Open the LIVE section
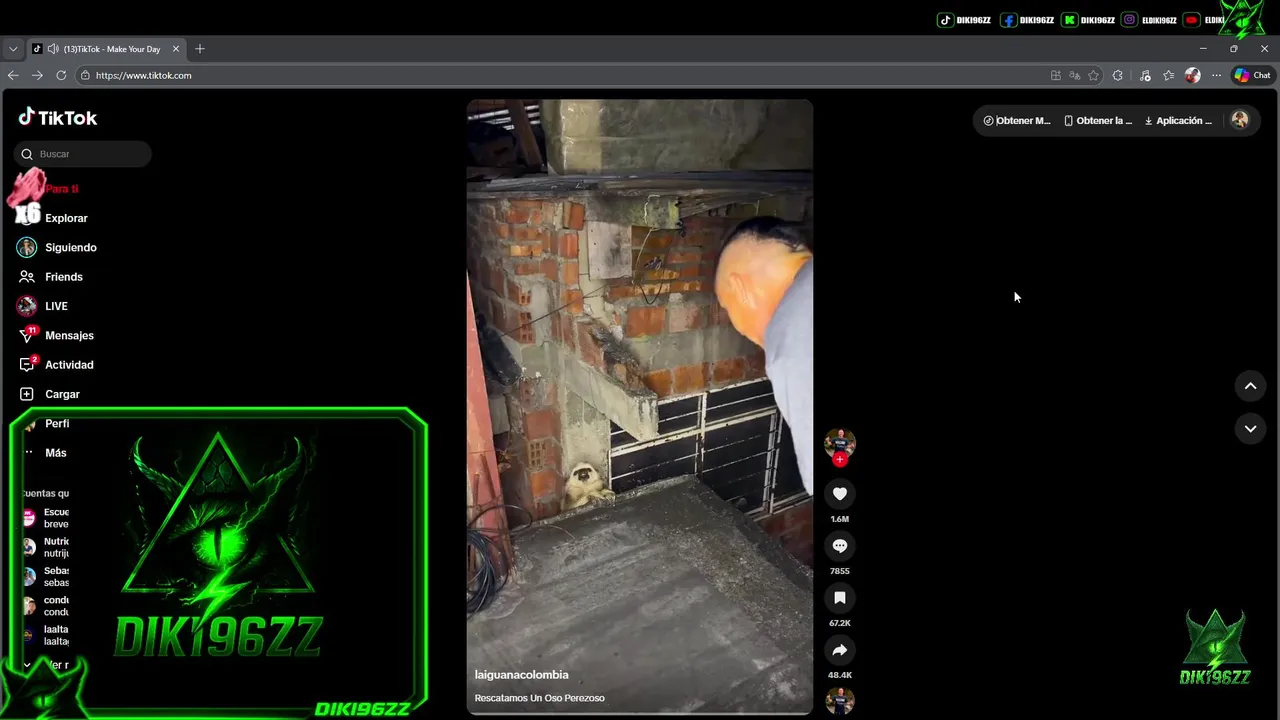This screenshot has height=720, width=1280. pyautogui.click(x=56, y=306)
